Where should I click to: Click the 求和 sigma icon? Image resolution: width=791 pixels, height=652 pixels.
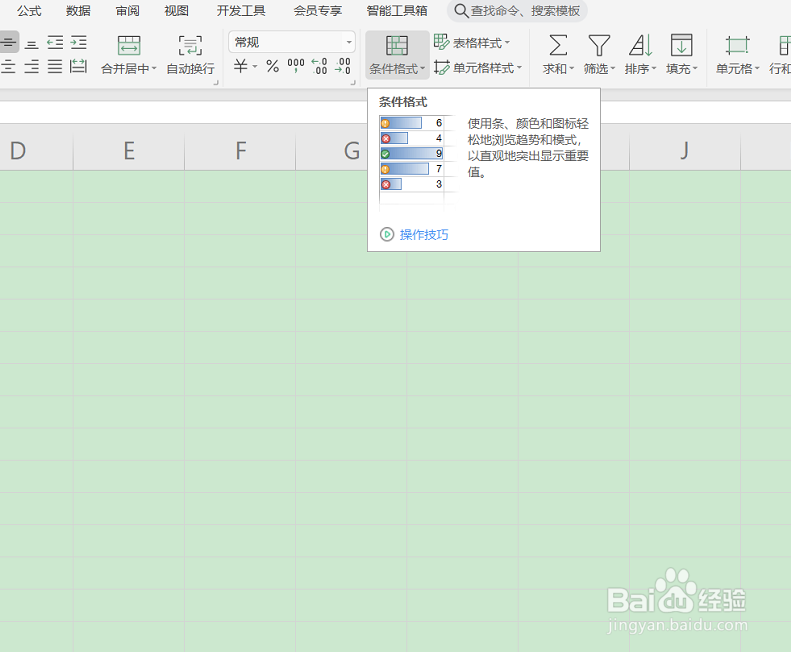[558, 45]
